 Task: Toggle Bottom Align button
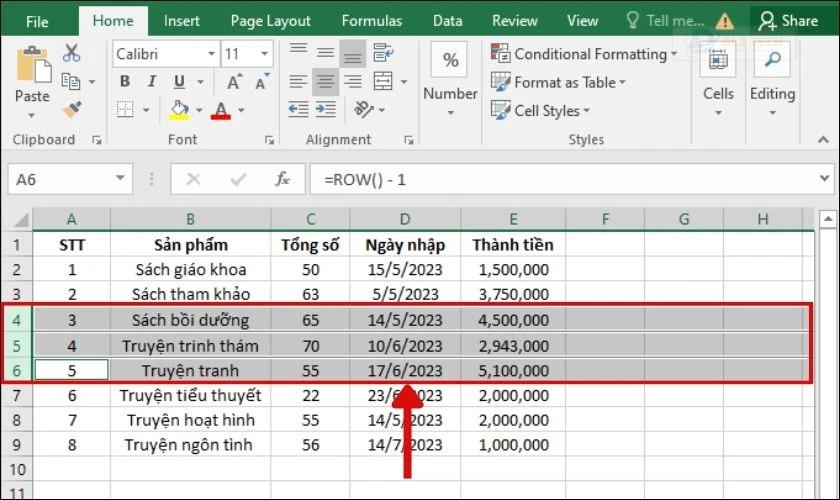[x=352, y=53]
